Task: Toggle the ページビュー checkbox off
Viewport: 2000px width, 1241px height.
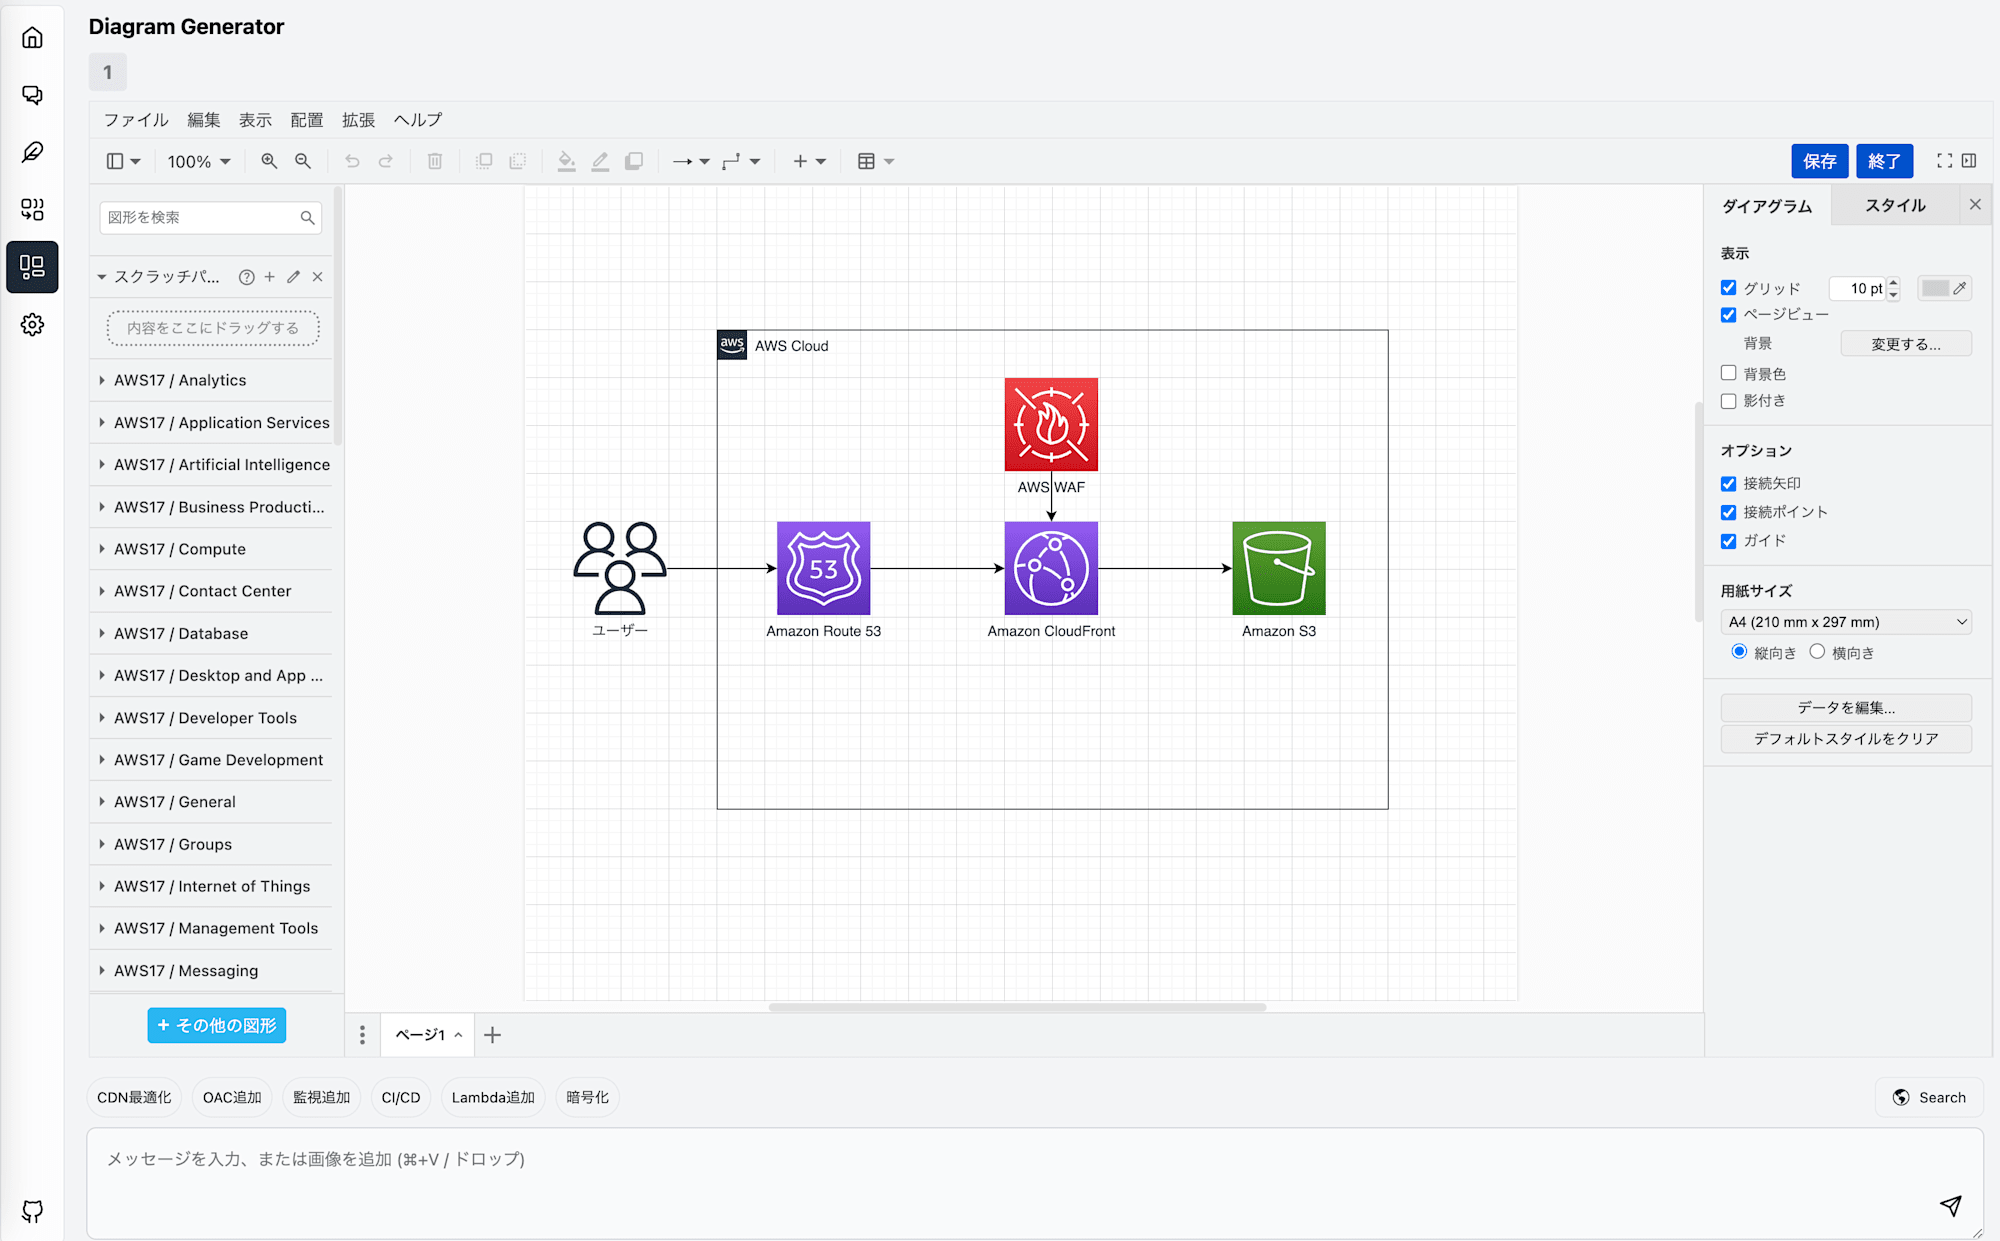Action: point(1727,315)
